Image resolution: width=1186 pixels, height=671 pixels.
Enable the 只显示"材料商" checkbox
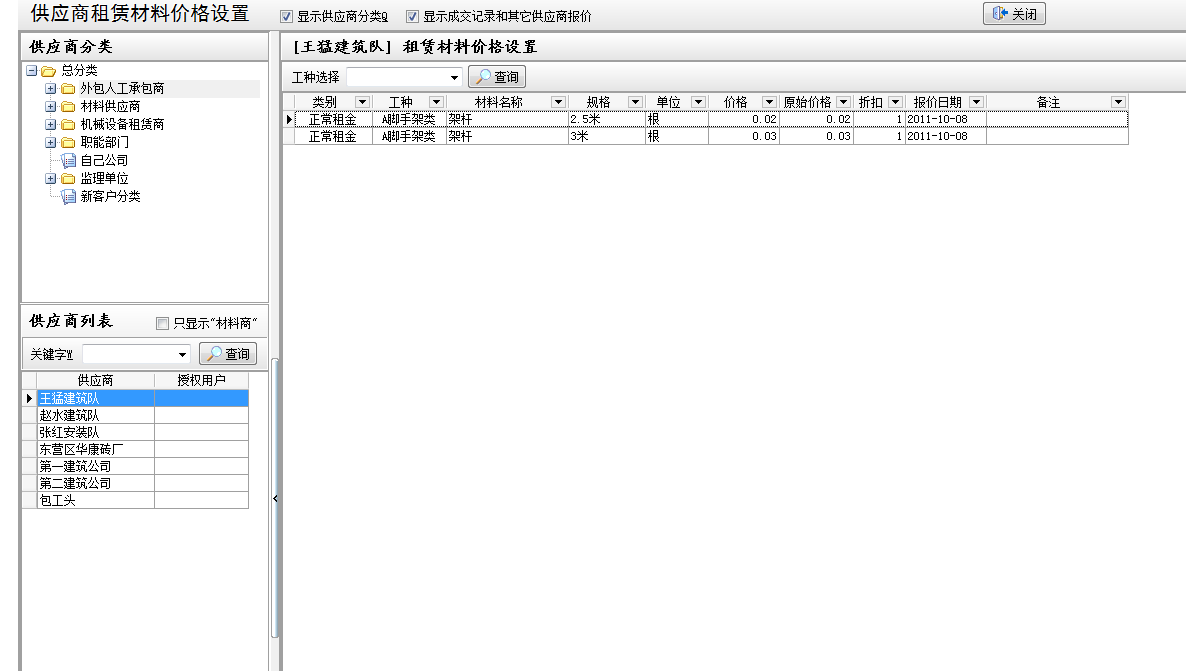[161, 321]
